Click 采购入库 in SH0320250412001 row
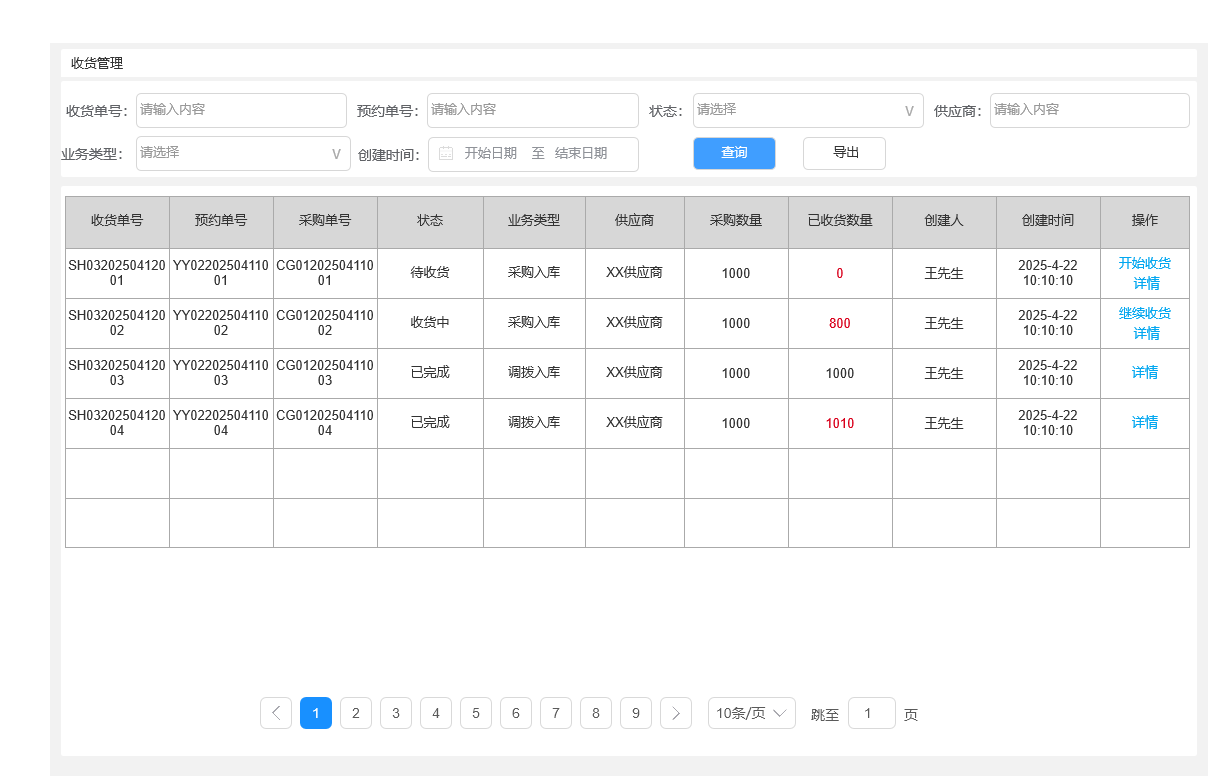The image size is (1208, 776). click(x=534, y=272)
